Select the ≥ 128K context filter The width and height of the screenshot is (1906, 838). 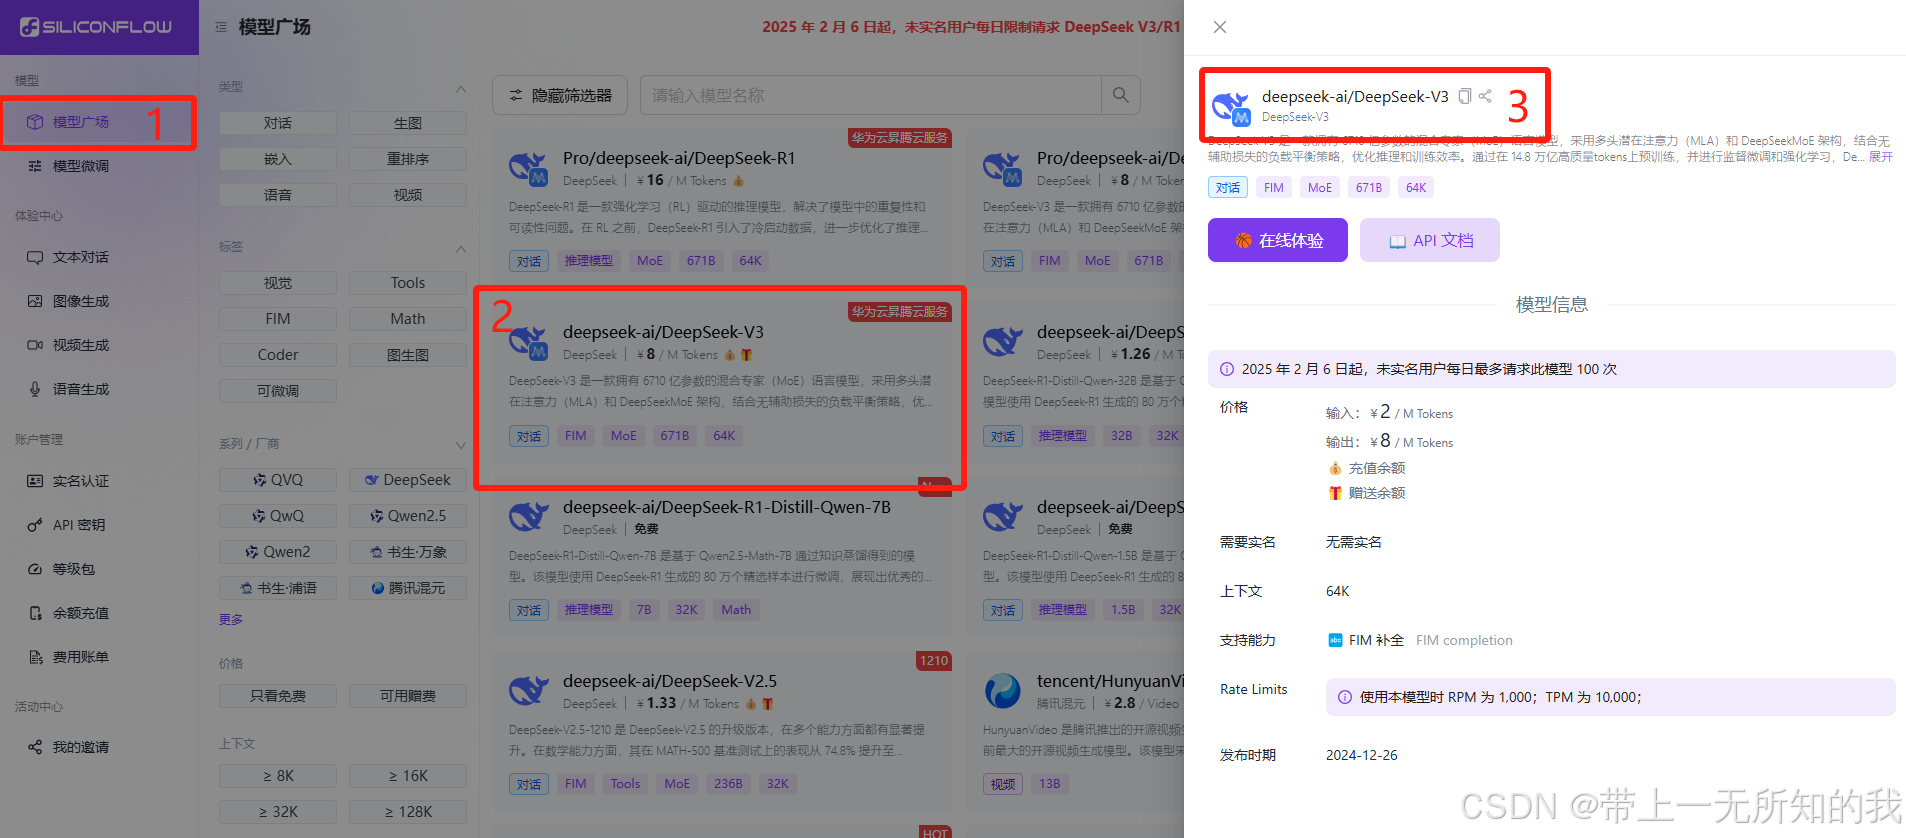(408, 812)
